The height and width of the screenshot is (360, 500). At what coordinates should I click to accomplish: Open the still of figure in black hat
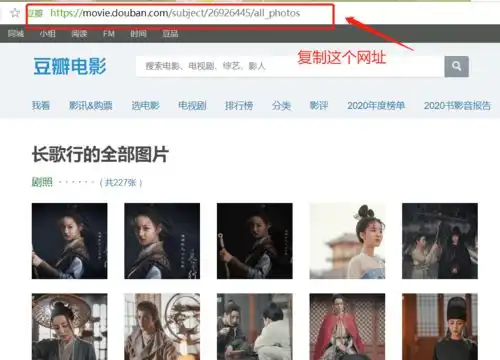coord(440,327)
